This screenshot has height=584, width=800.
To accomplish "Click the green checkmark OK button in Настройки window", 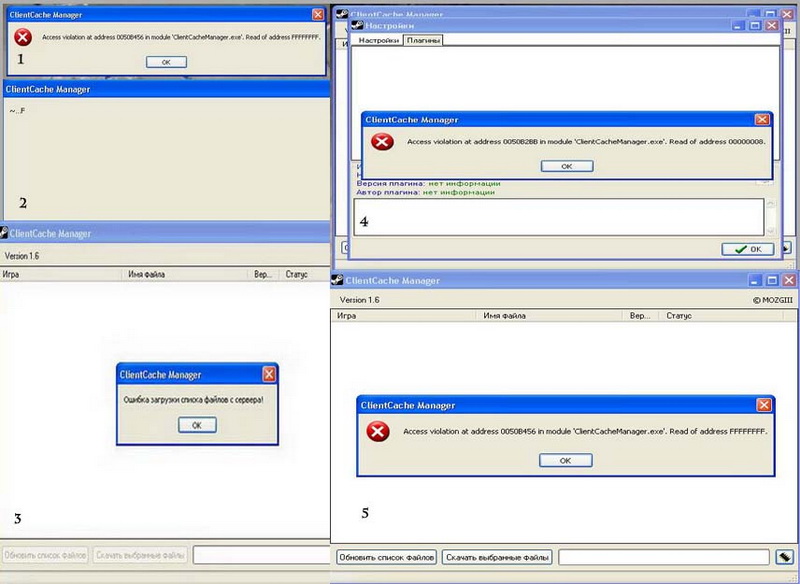I will [x=747, y=249].
